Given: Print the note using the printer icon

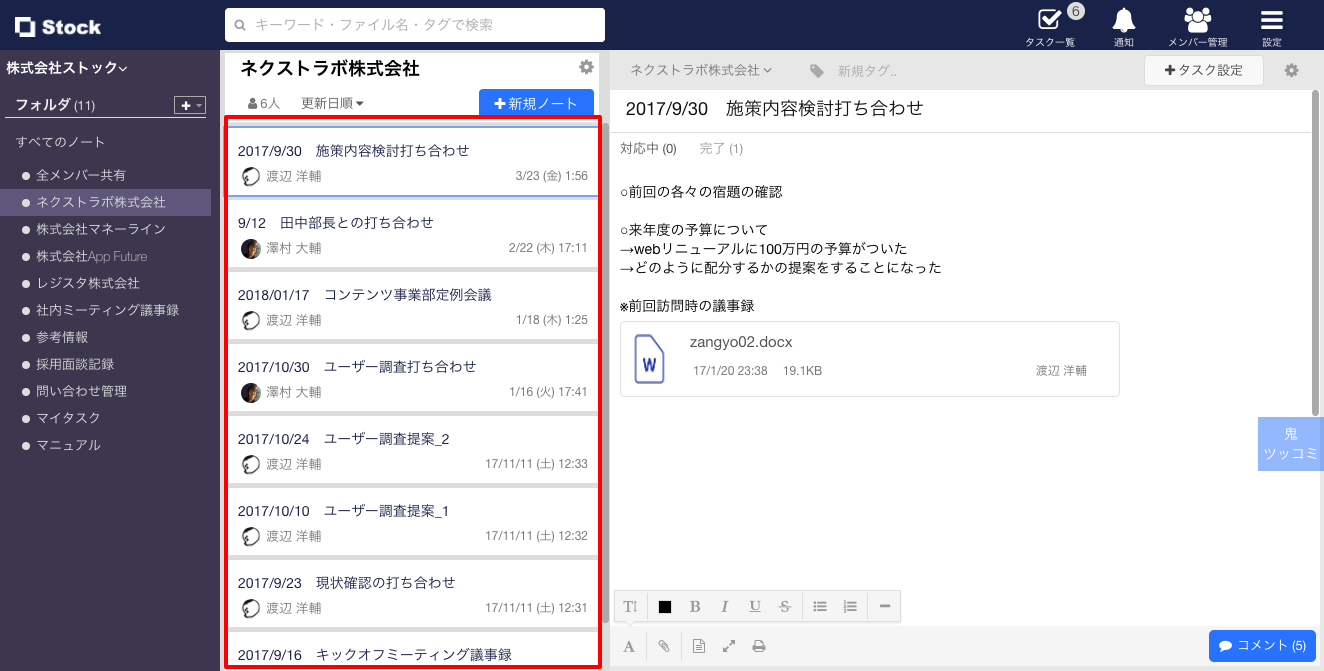Looking at the screenshot, I should coord(759,645).
